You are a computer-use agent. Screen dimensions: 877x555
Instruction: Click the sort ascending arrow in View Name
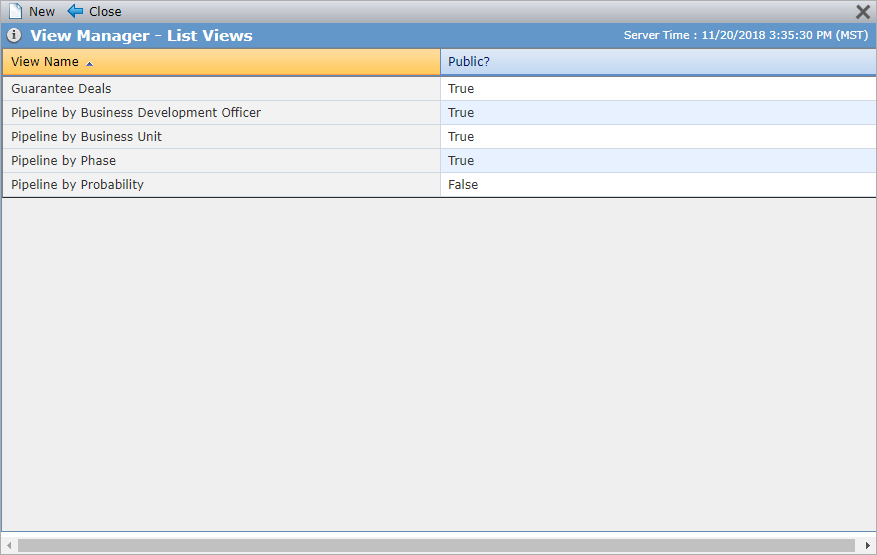point(89,64)
